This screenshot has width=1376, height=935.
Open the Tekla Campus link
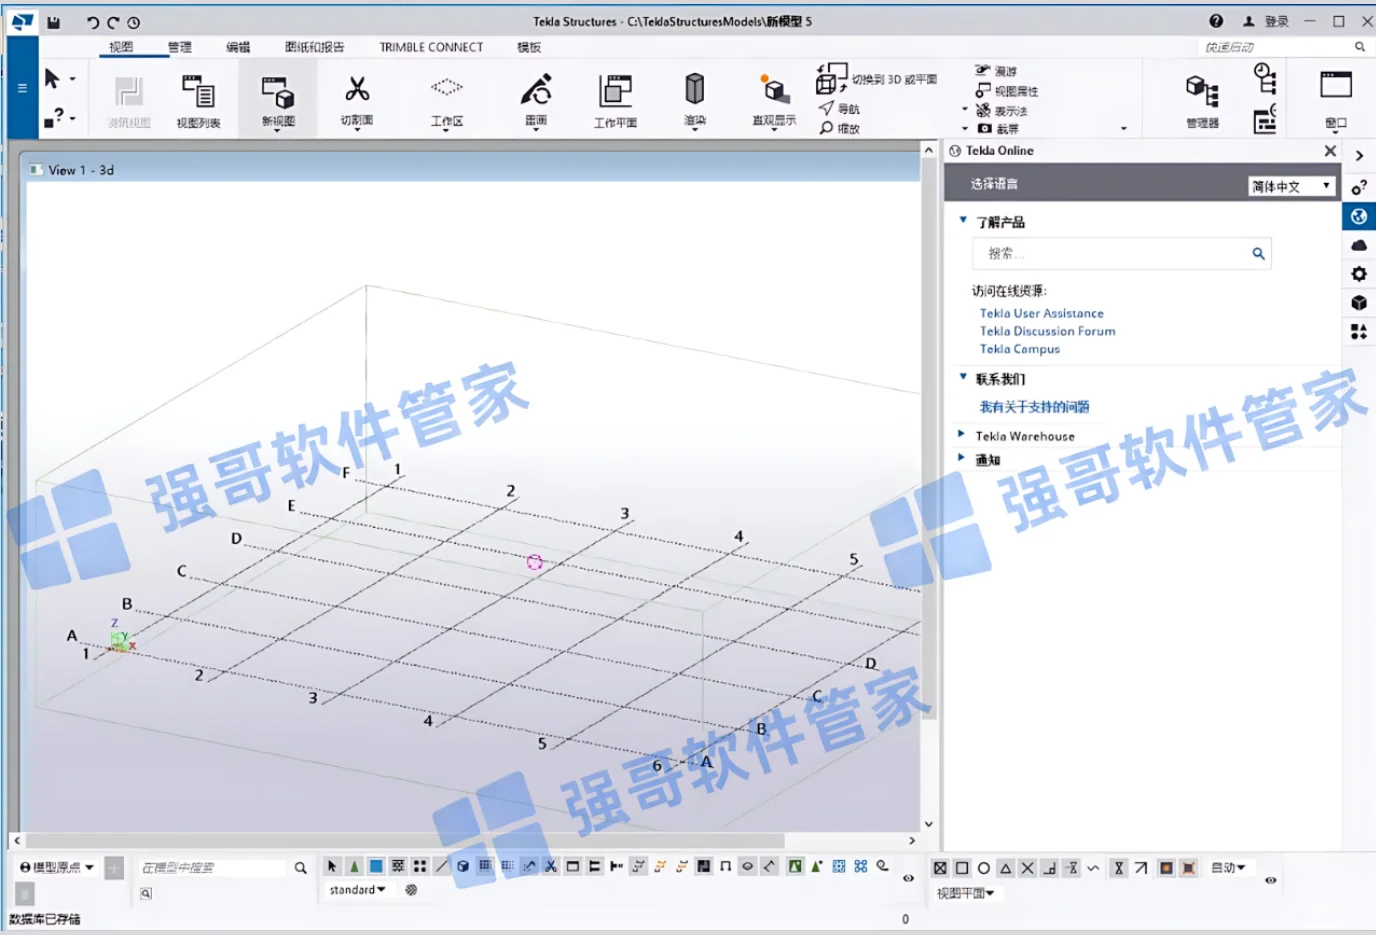(1019, 349)
